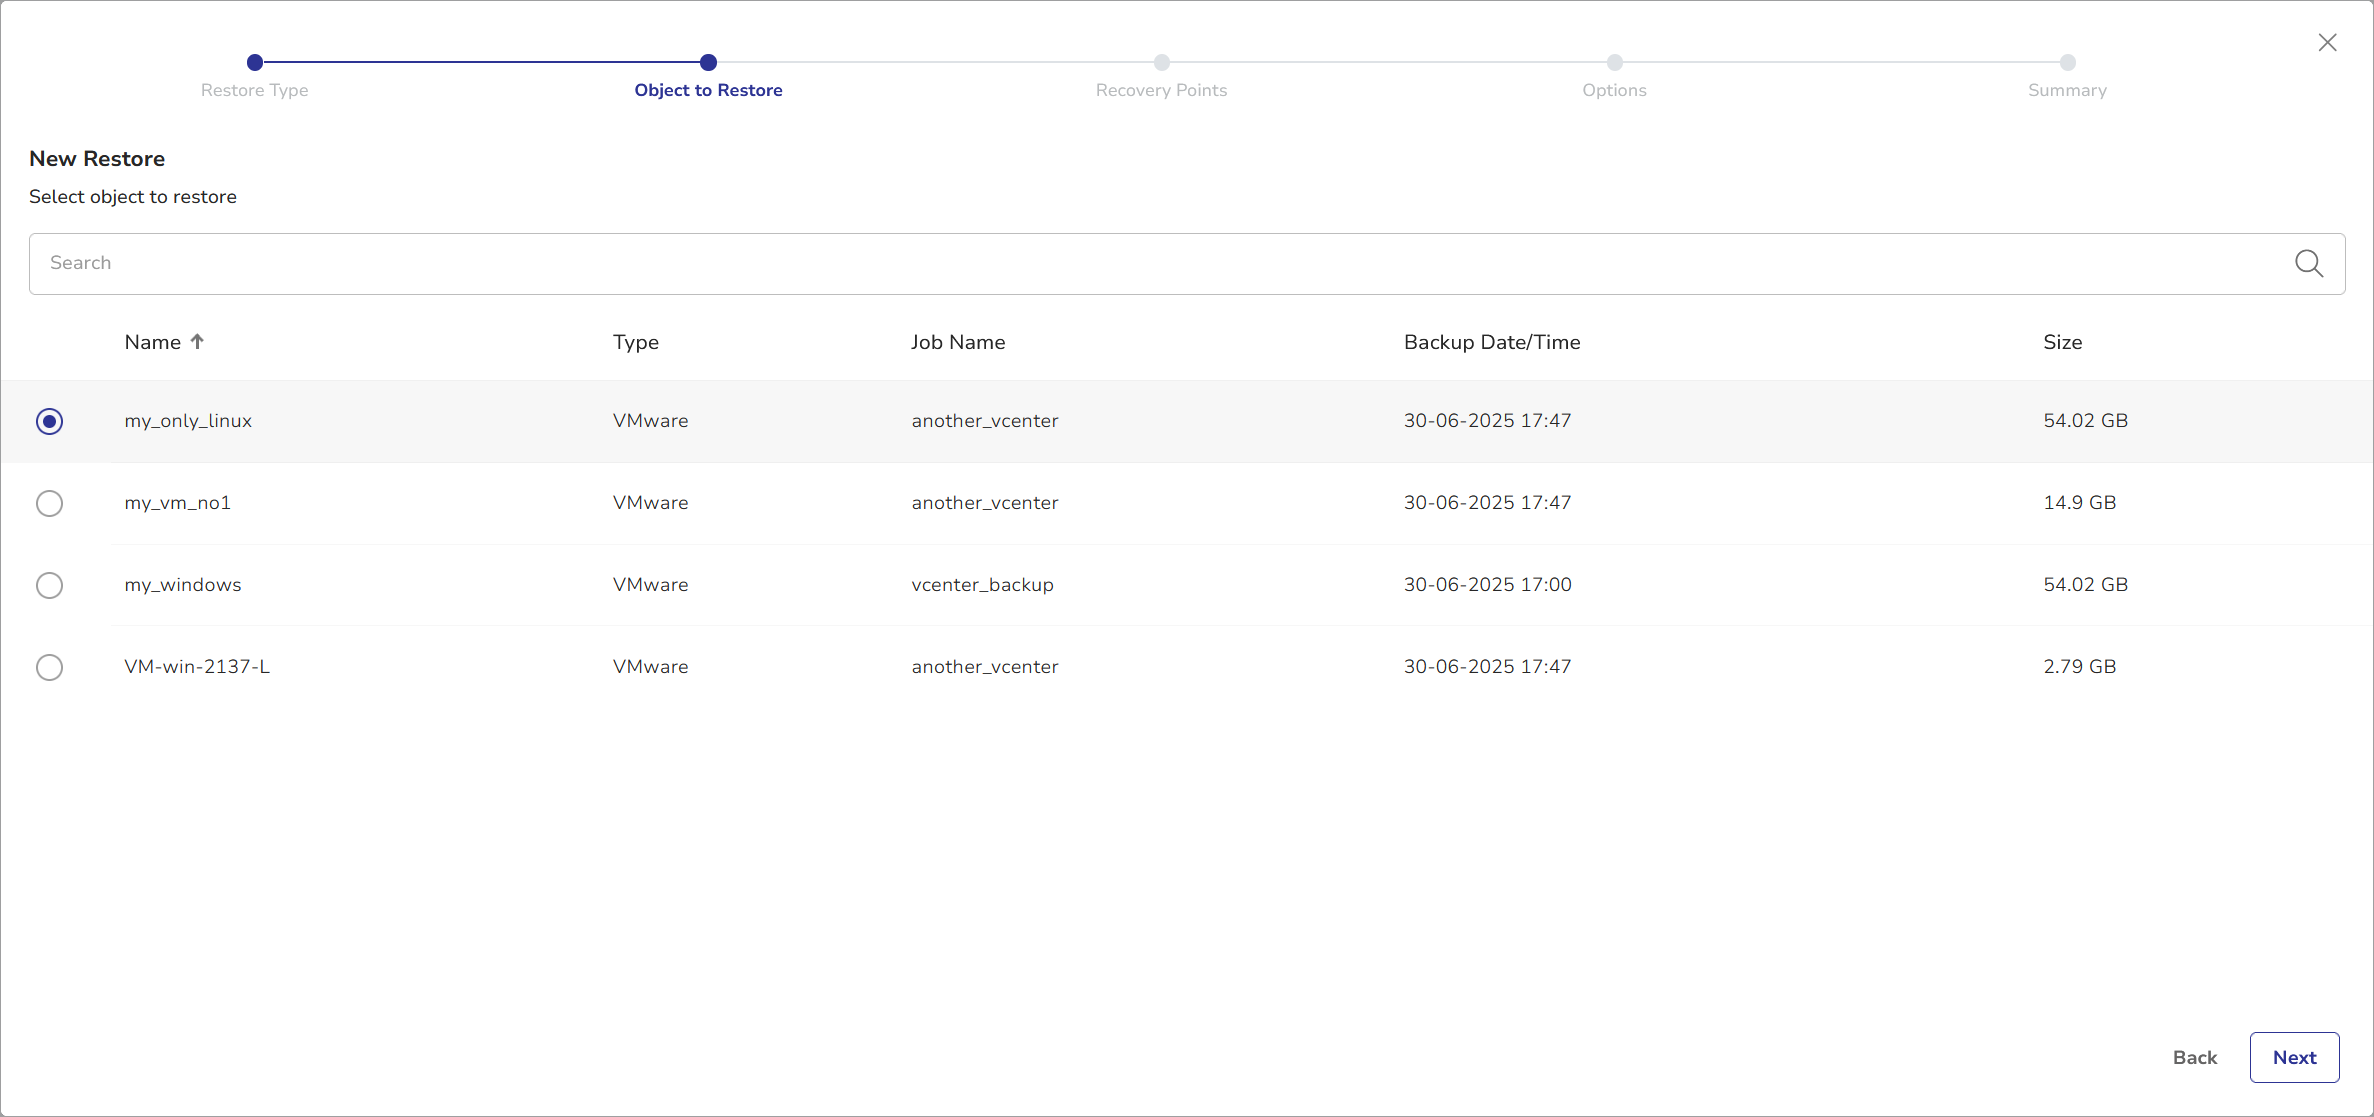
Task: Go to the Restore Type step
Action: coord(255,63)
